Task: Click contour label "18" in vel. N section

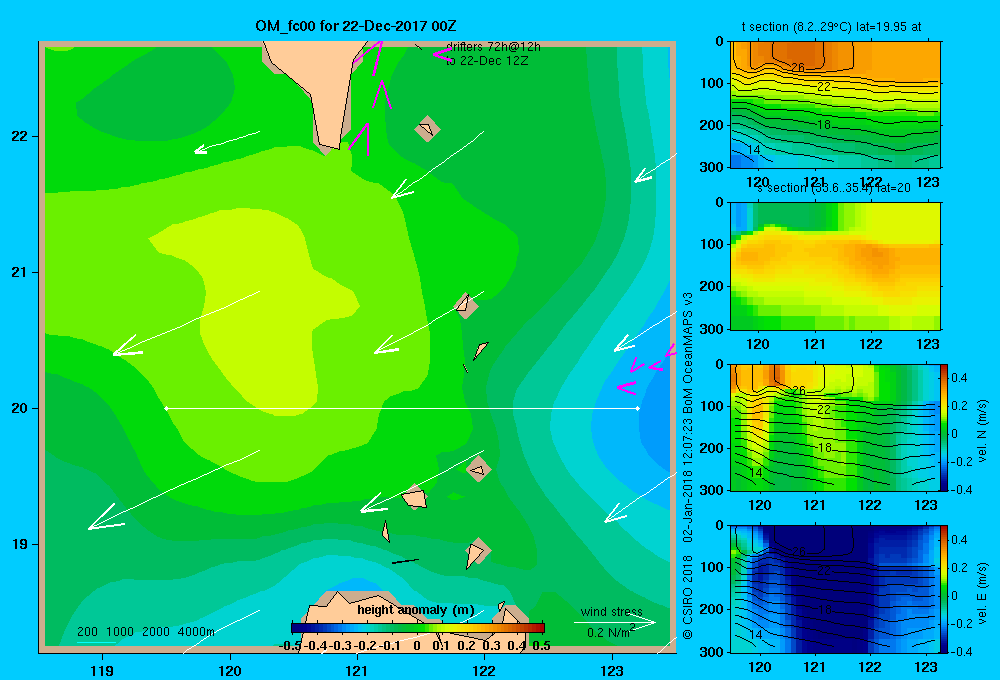Action: point(824,448)
